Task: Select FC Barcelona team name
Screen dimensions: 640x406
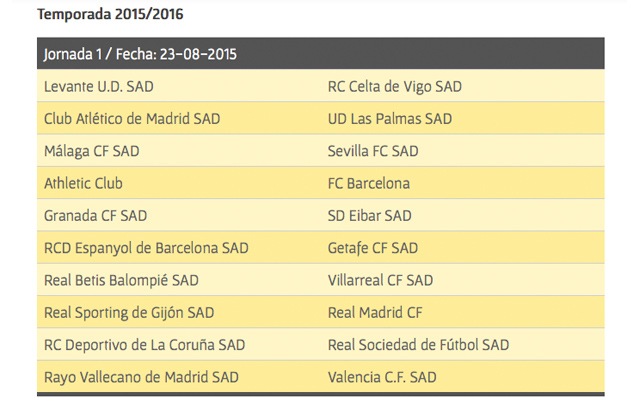Action: click(369, 184)
